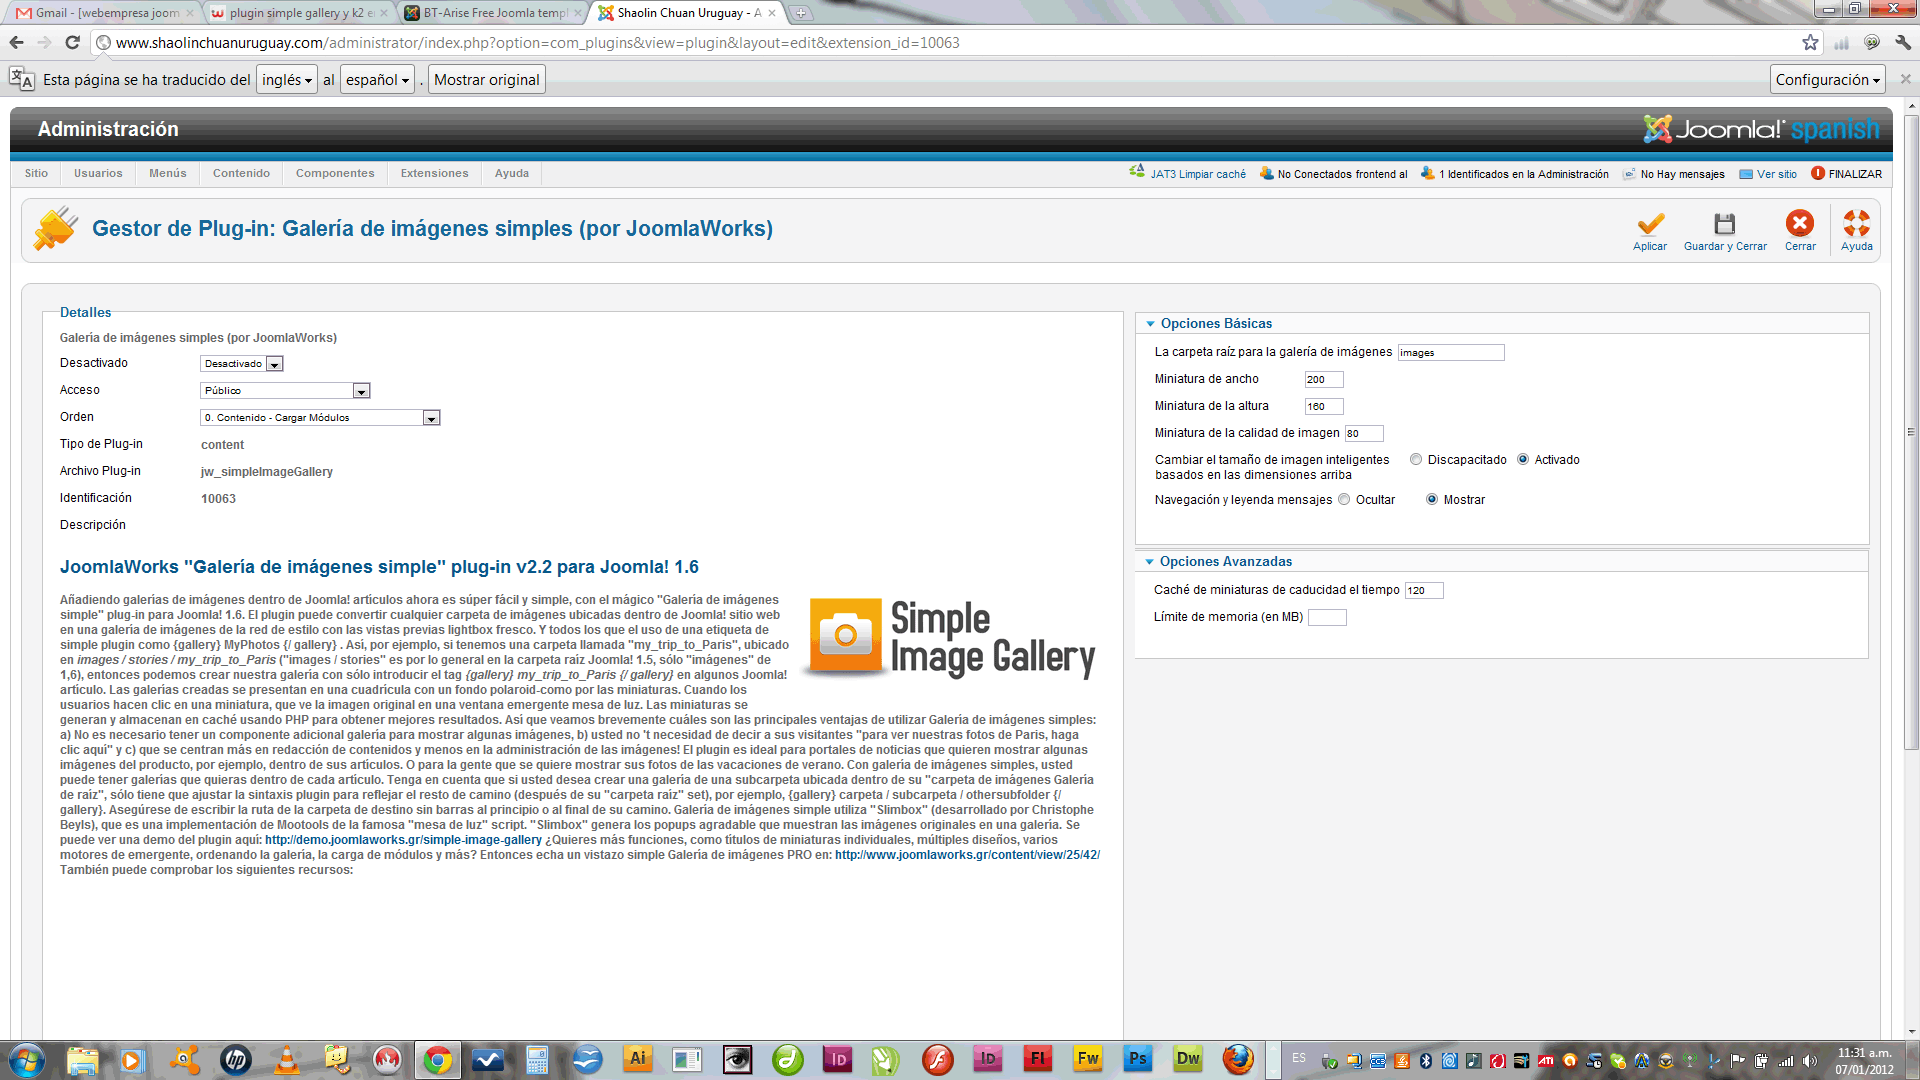Open the HP icon in taskbar
The image size is (1920, 1080).
(x=236, y=1059)
